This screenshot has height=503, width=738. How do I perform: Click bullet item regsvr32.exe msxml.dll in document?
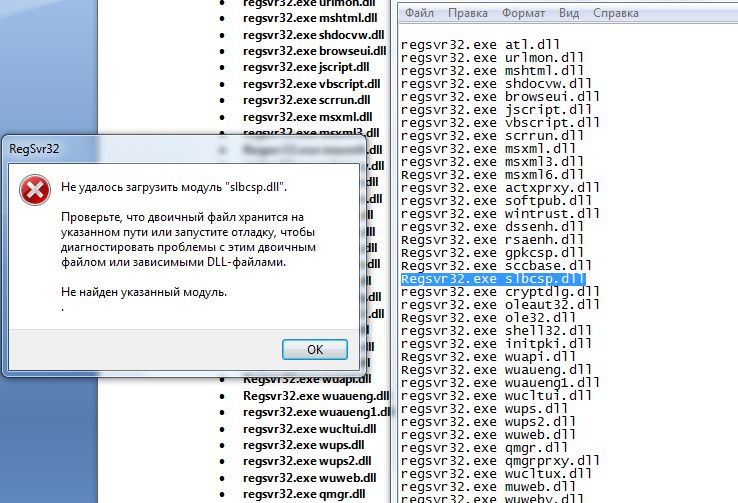307,117
